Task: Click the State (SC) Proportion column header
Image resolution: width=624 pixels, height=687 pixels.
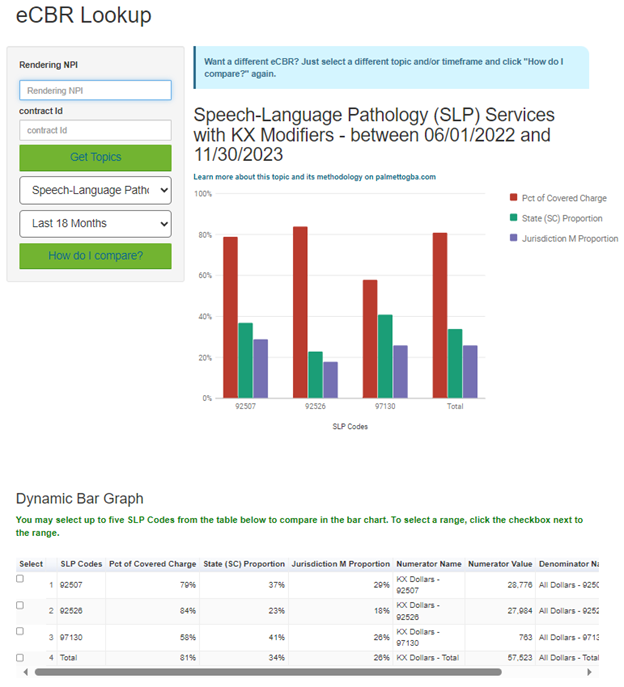Action: pyautogui.click(x=244, y=564)
